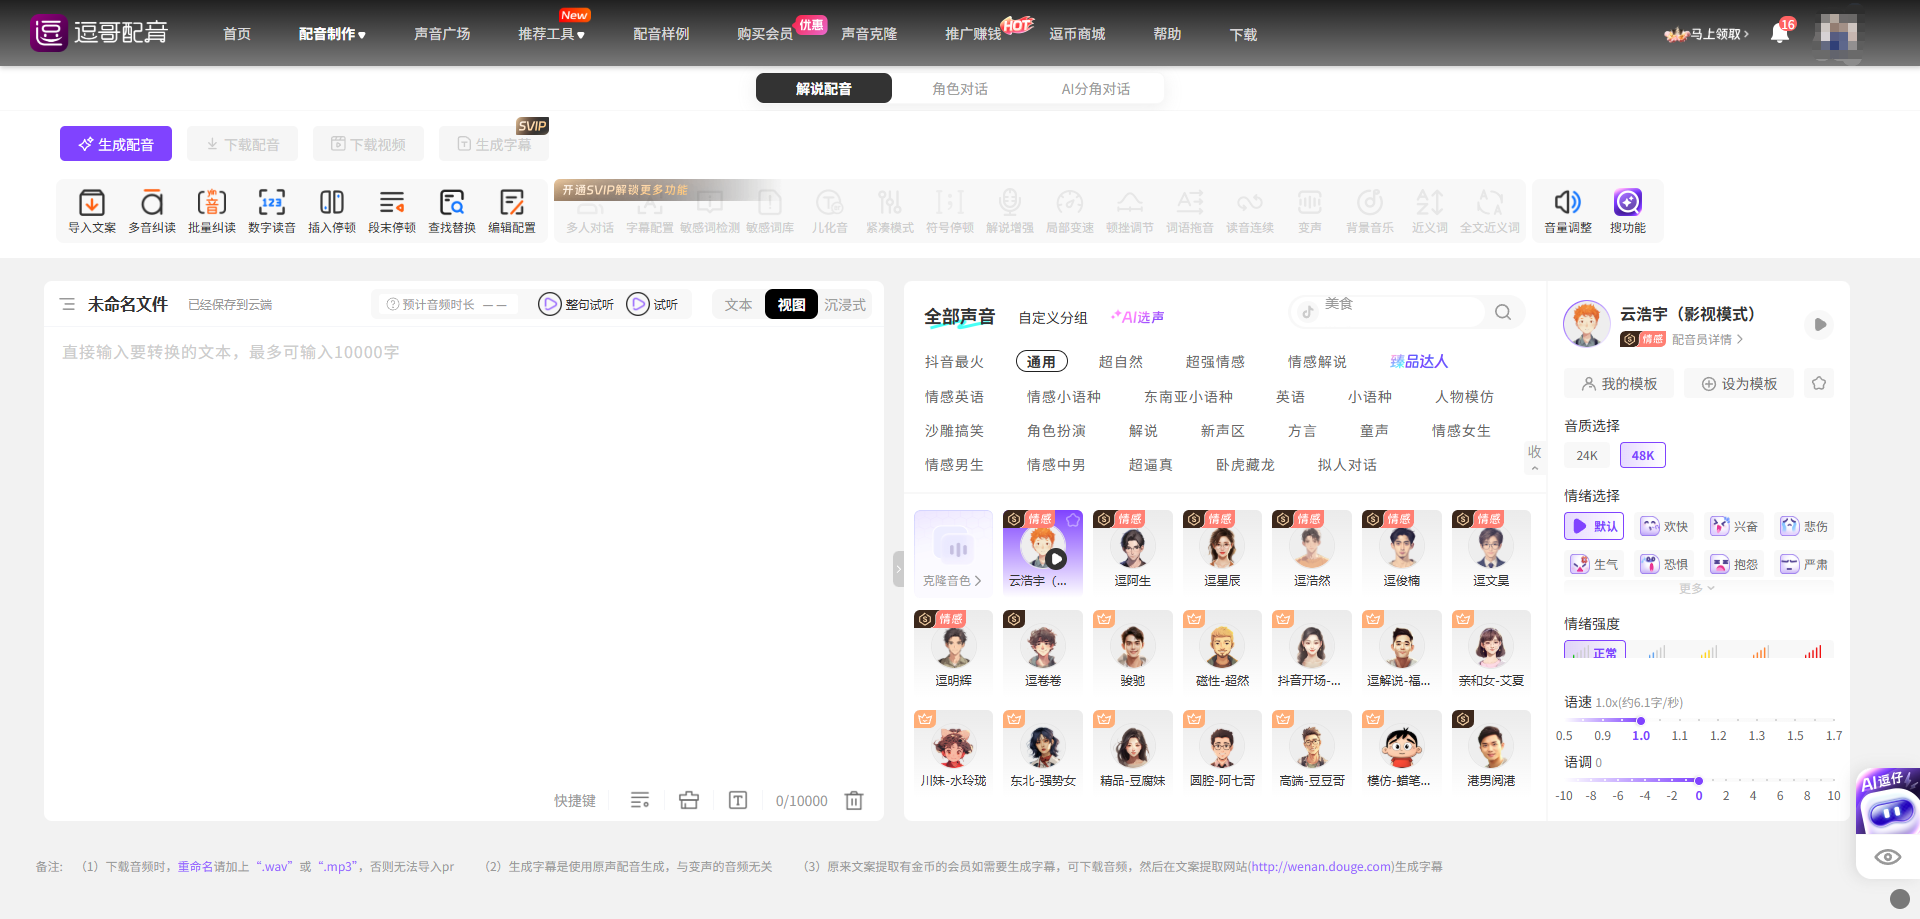Set the 语速 slider to 1.3
This screenshot has height=919, width=1920.
coord(1757,720)
